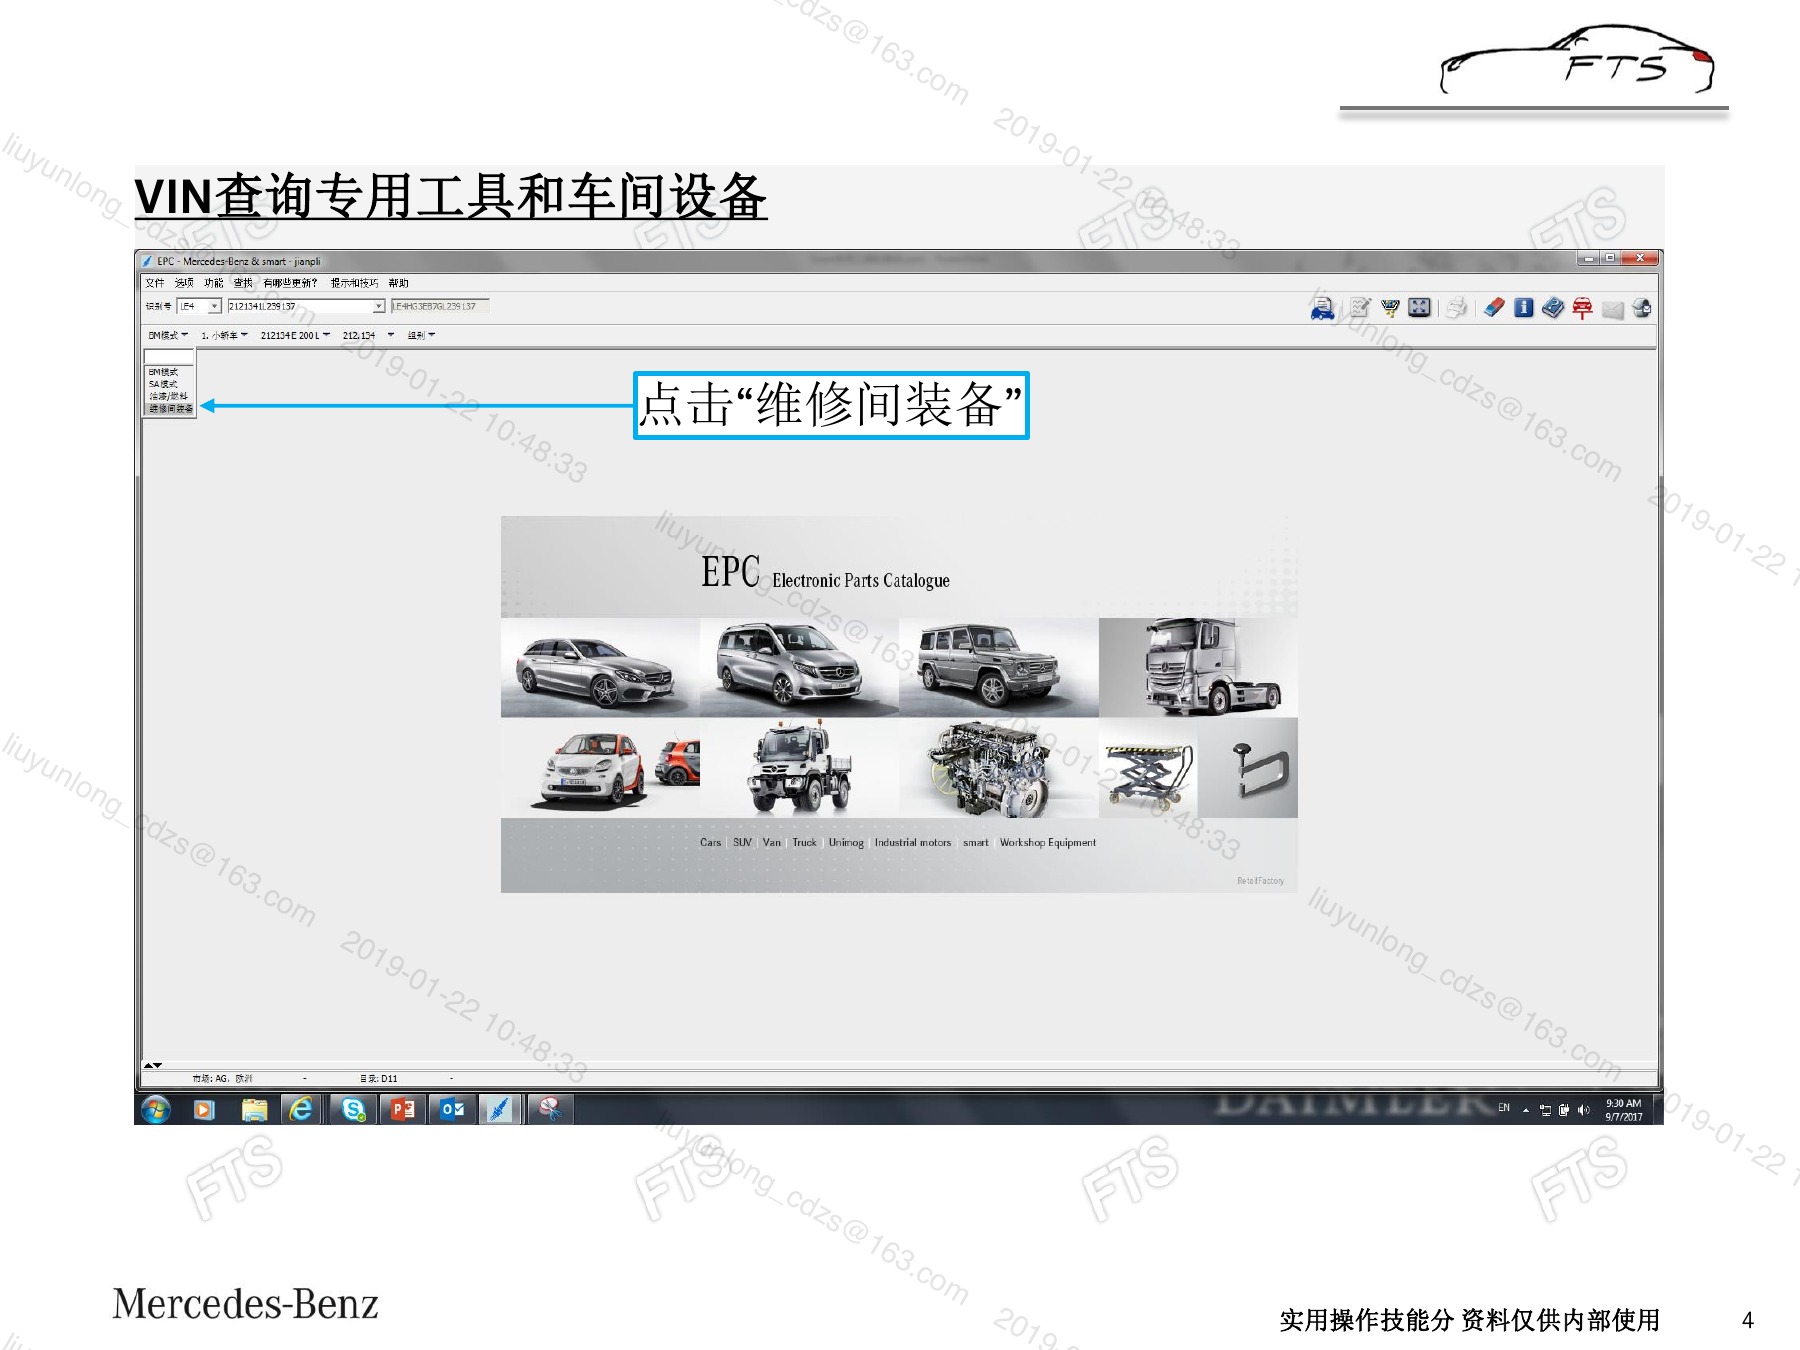Select BM模式 in the open mode list
This screenshot has width=1800, height=1350.
click(168, 372)
